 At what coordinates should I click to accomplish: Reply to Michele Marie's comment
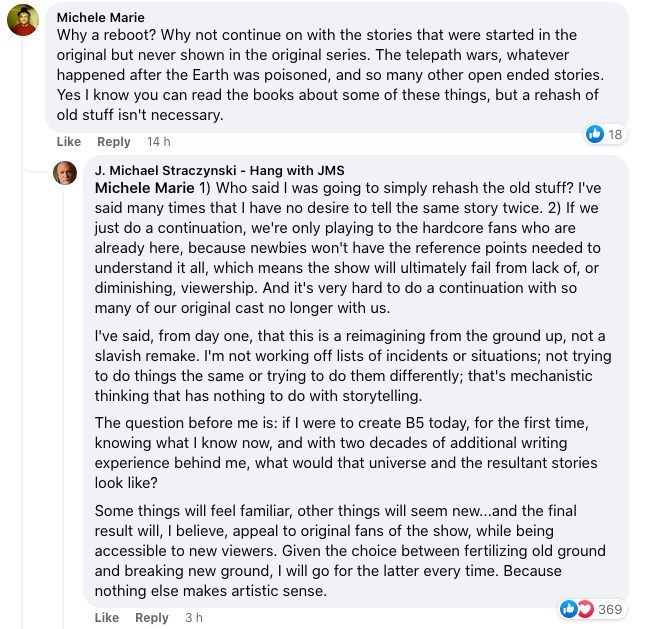(114, 142)
